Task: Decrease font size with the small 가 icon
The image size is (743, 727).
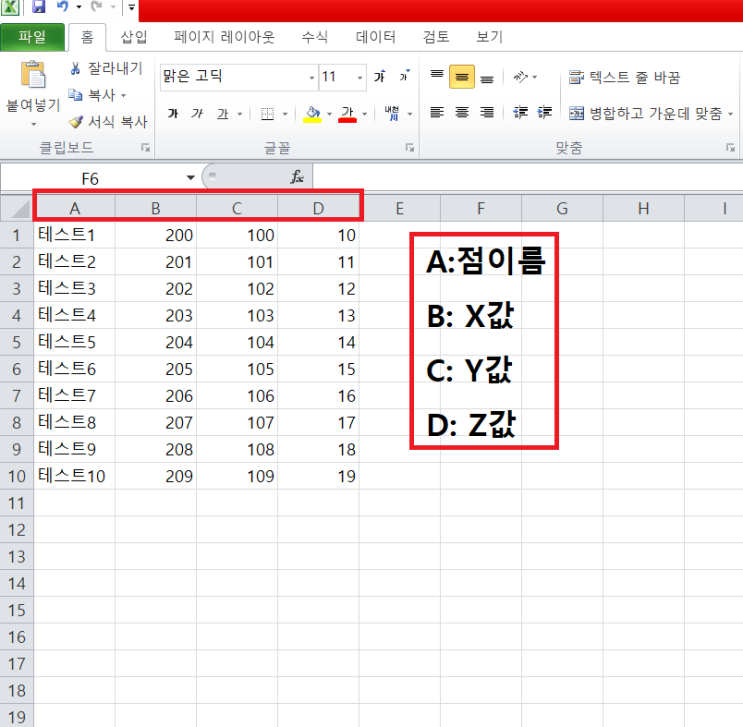Action: [x=404, y=76]
